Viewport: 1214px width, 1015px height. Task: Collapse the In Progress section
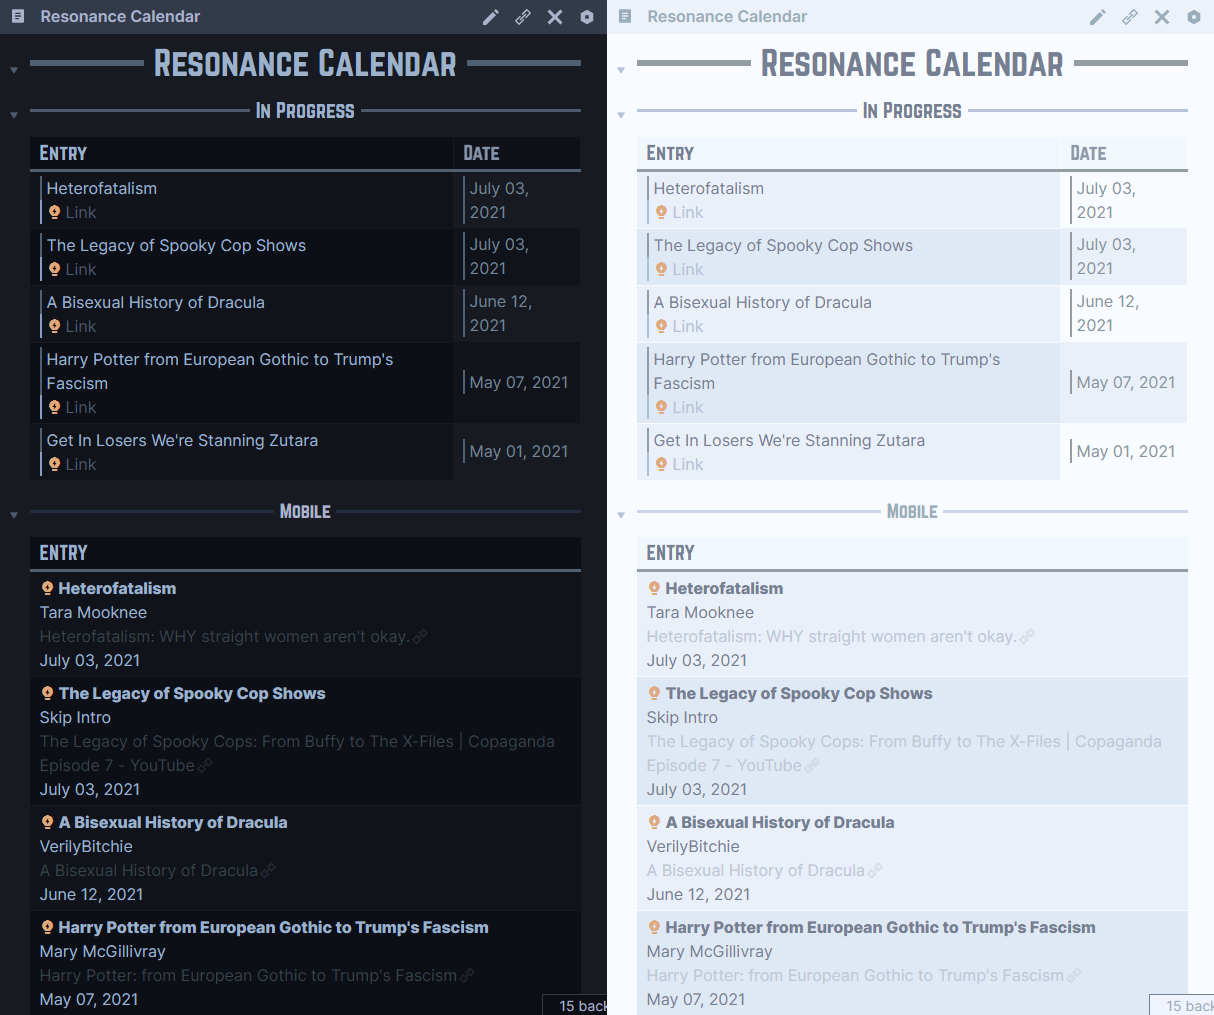click(12, 113)
